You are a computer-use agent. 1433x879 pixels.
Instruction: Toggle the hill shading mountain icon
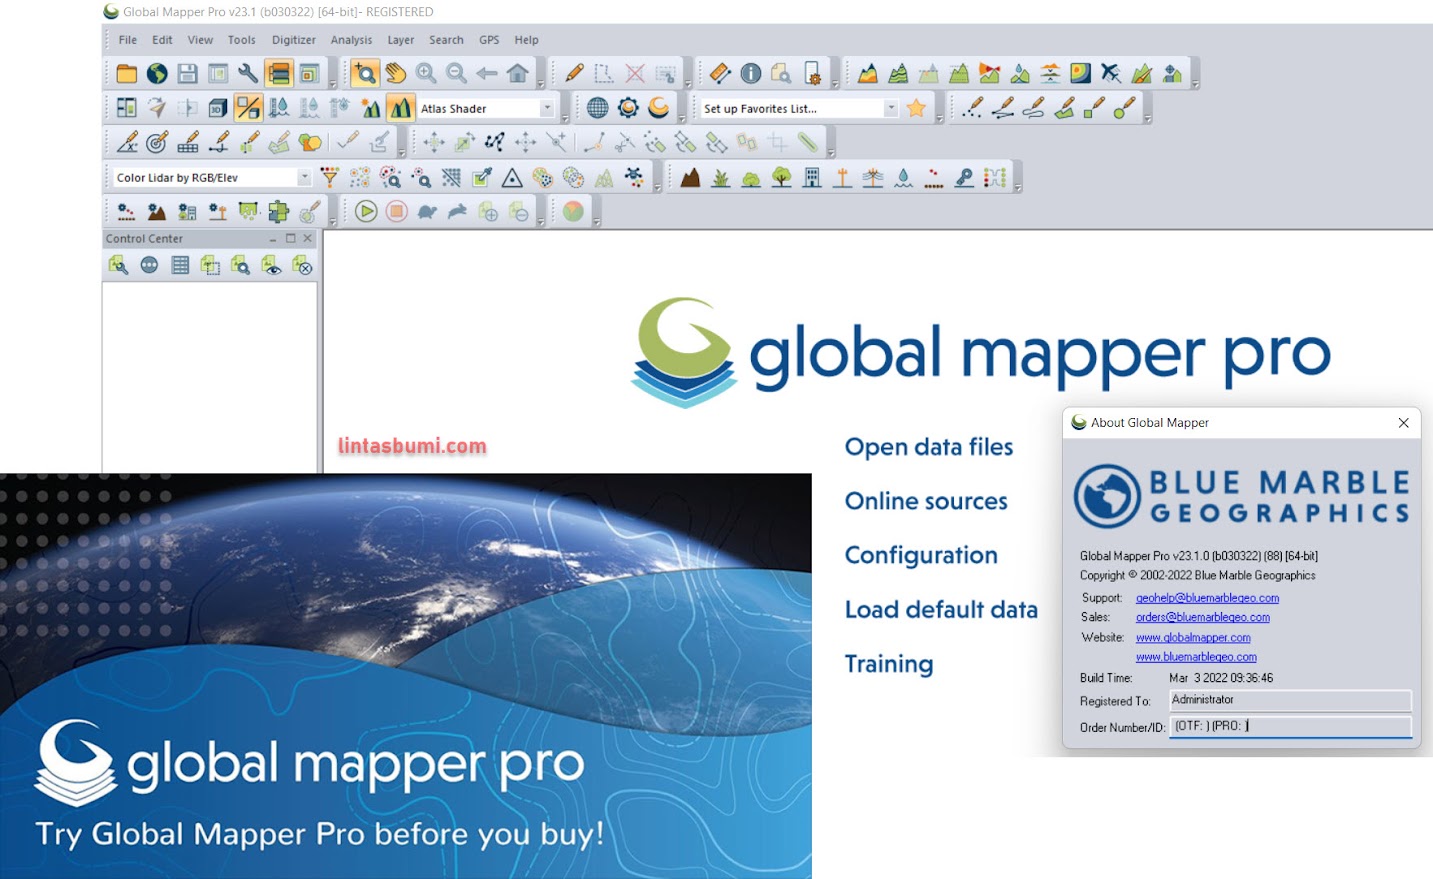pyautogui.click(x=400, y=108)
